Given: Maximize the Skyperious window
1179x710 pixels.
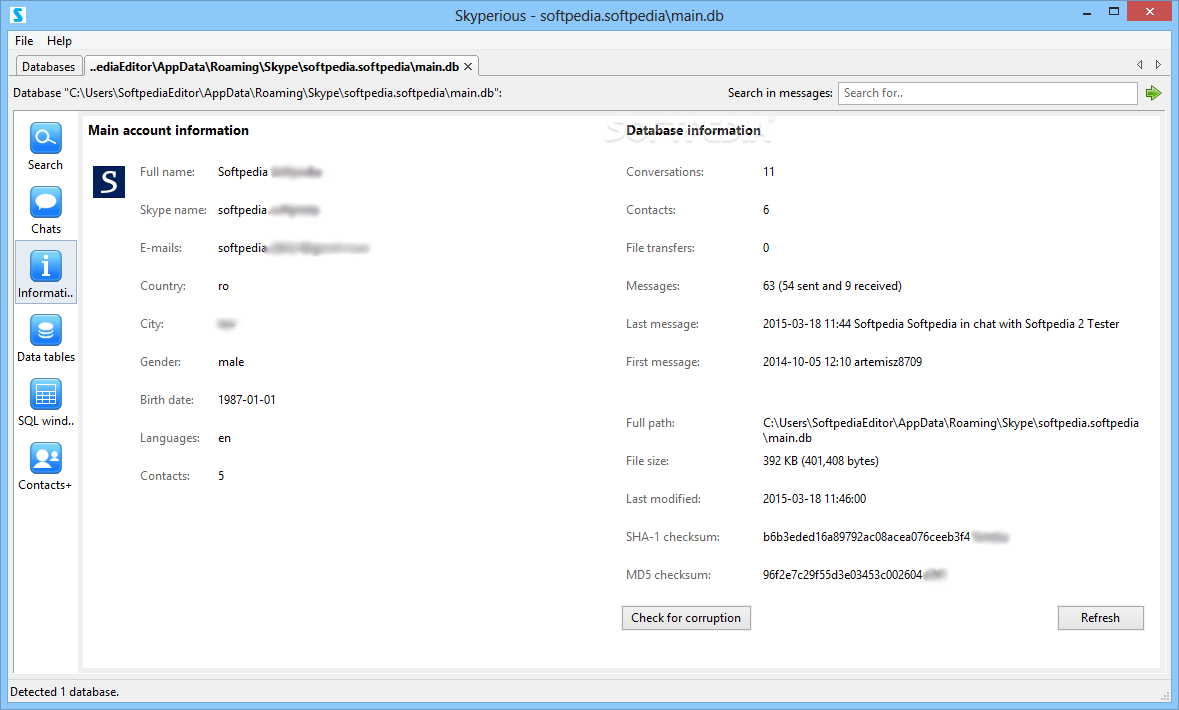Looking at the screenshot, I should 1114,12.
